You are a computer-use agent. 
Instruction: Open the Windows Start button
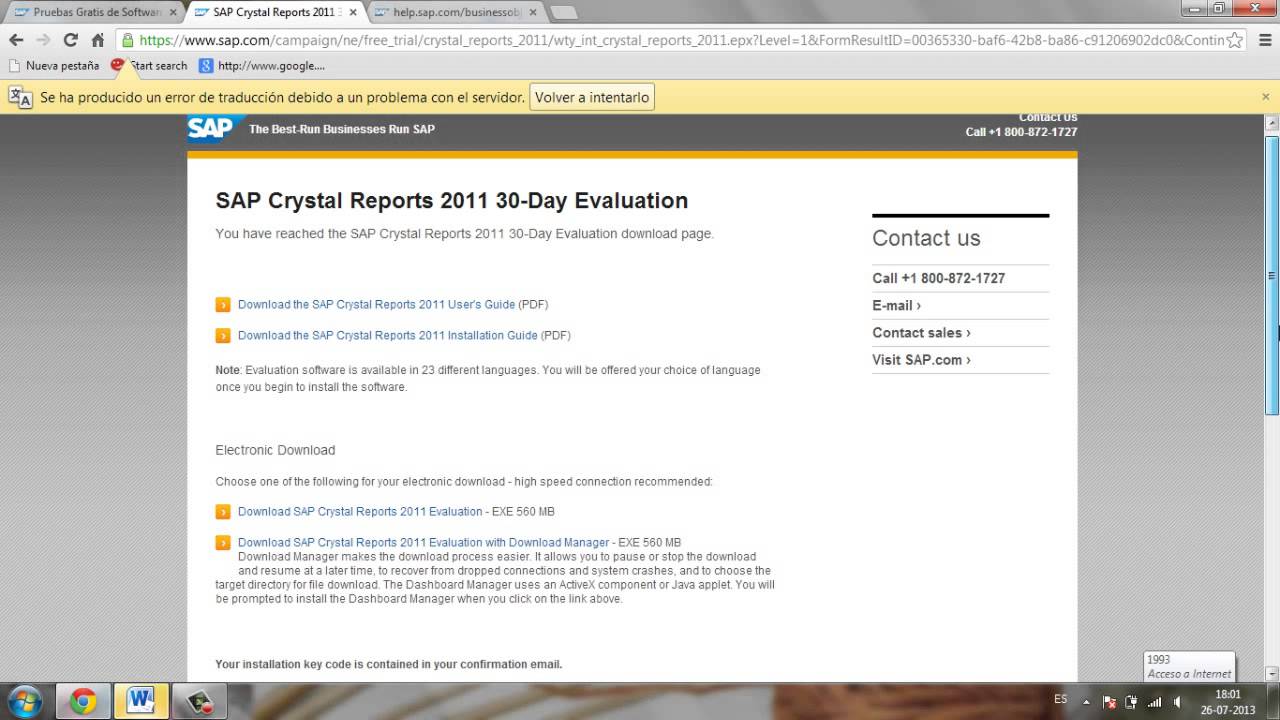pyautogui.click(x=24, y=701)
